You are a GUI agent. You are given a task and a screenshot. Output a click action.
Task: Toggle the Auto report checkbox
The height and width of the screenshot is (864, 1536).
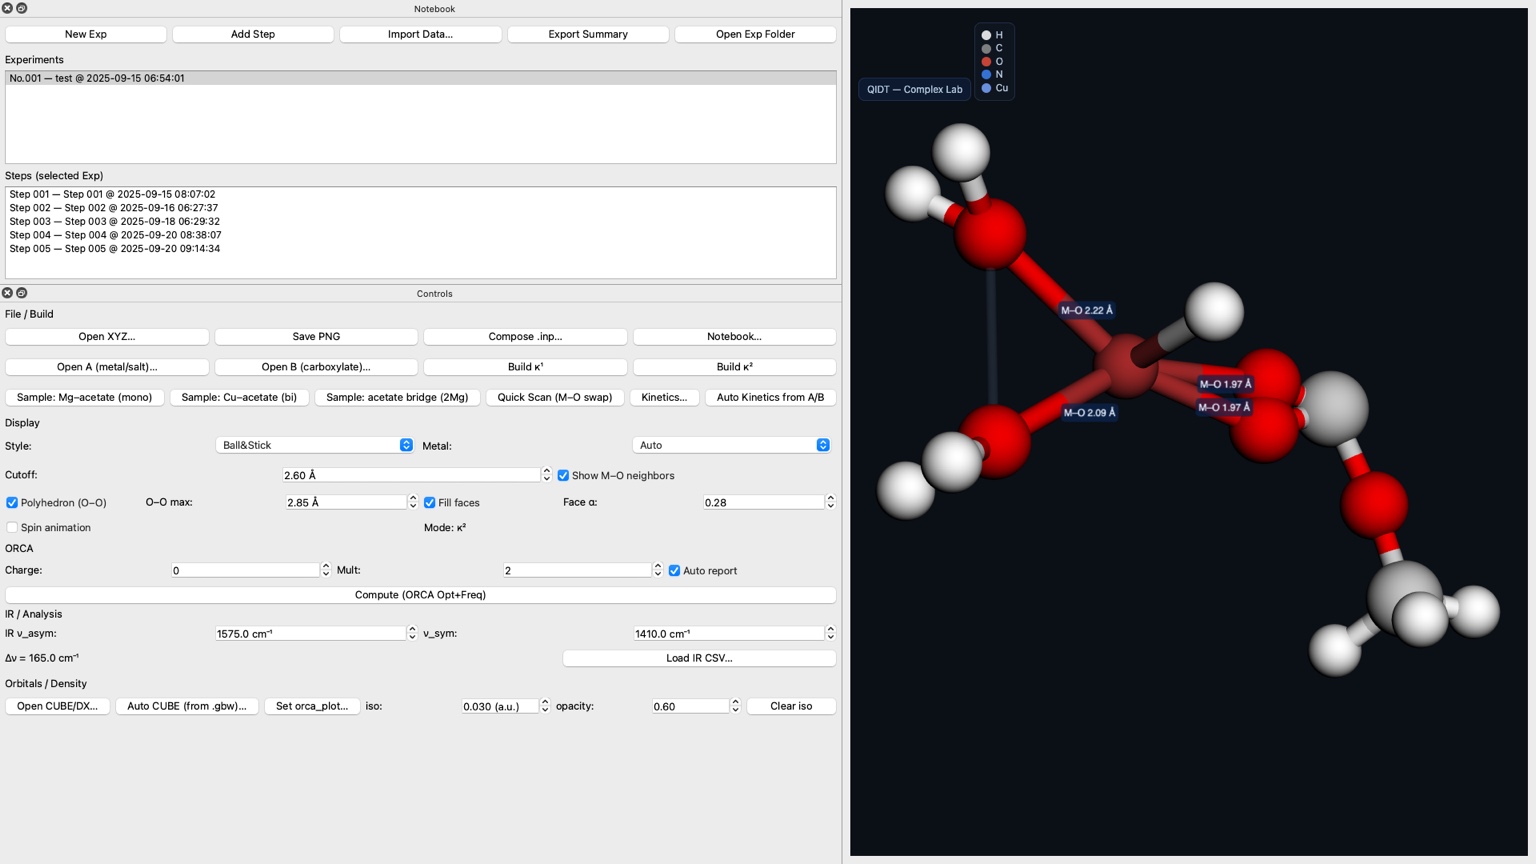point(674,571)
